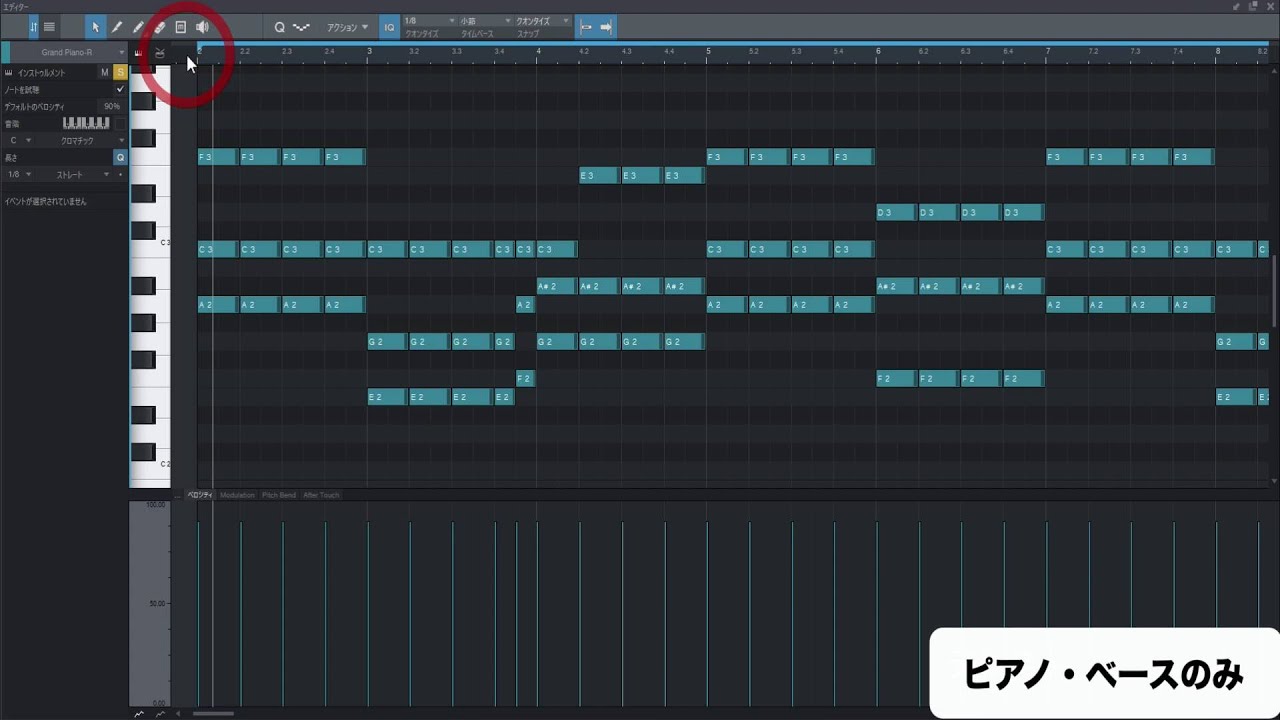Click the humanize wave icon beside Q
This screenshot has height=720, width=1280.
(301, 27)
